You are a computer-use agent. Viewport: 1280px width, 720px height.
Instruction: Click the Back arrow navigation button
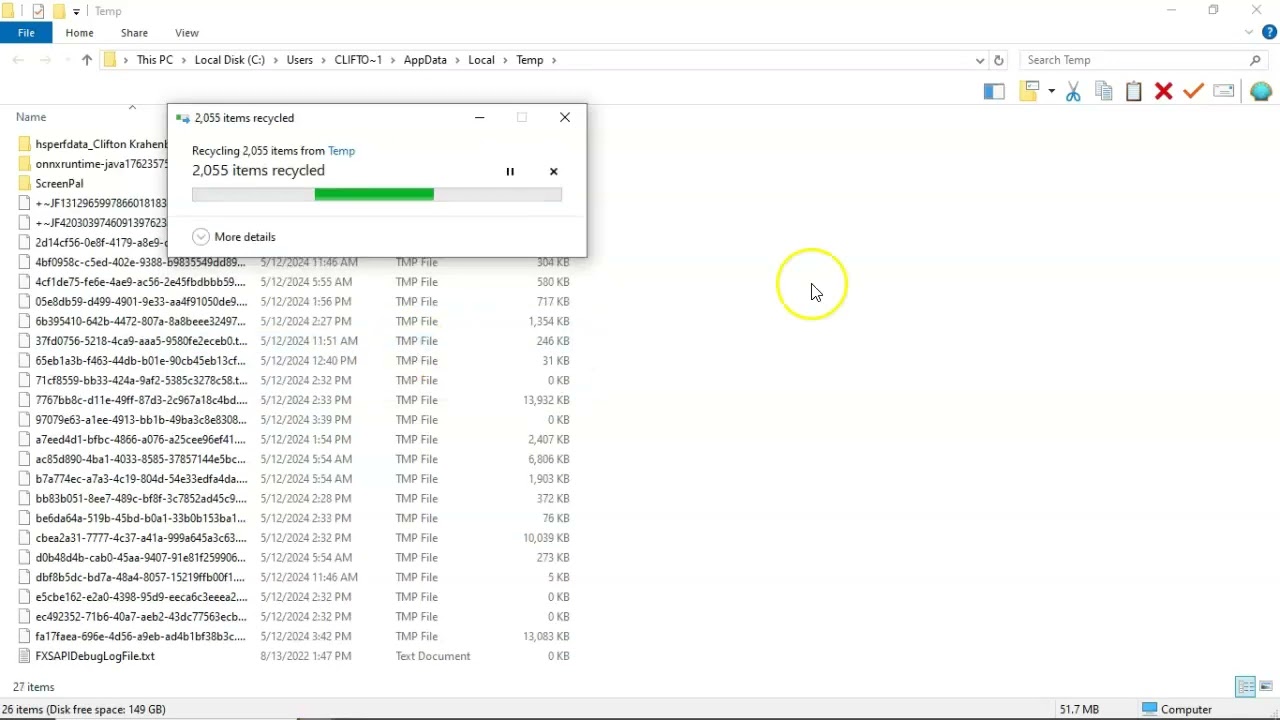point(18,60)
